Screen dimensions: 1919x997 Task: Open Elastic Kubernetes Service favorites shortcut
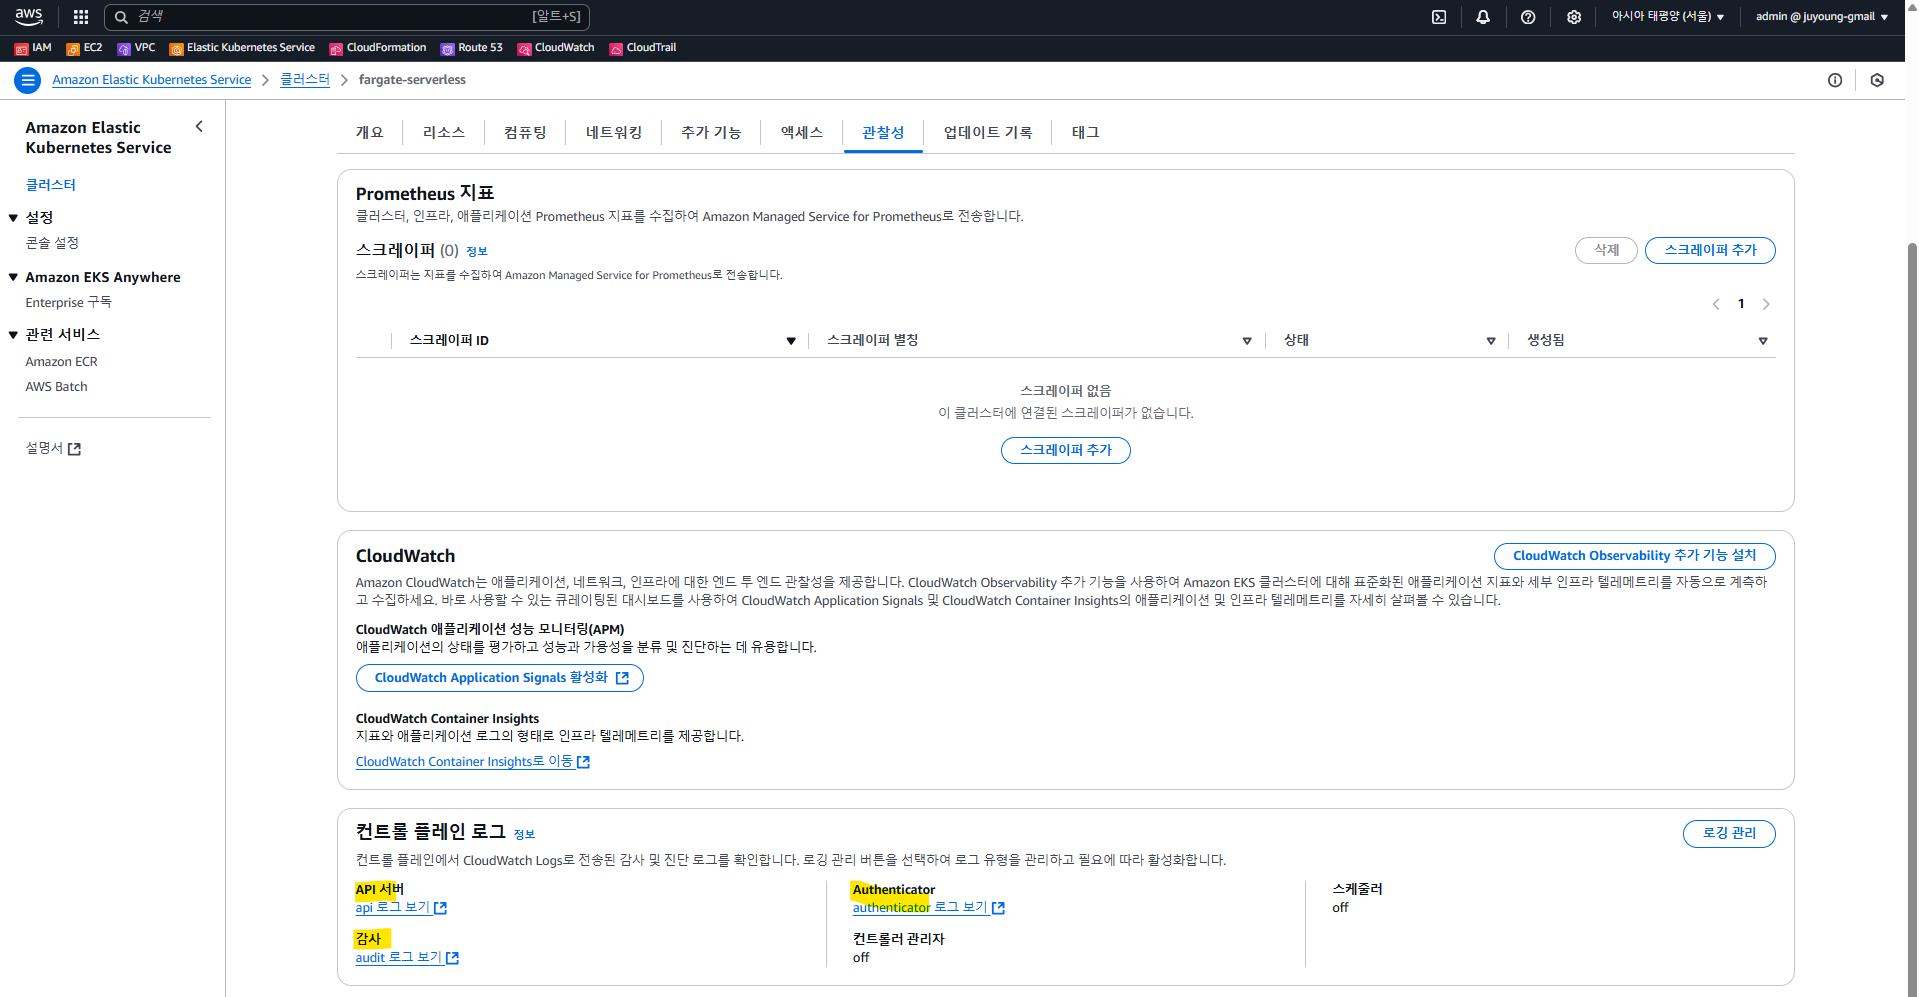click(x=242, y=48)
